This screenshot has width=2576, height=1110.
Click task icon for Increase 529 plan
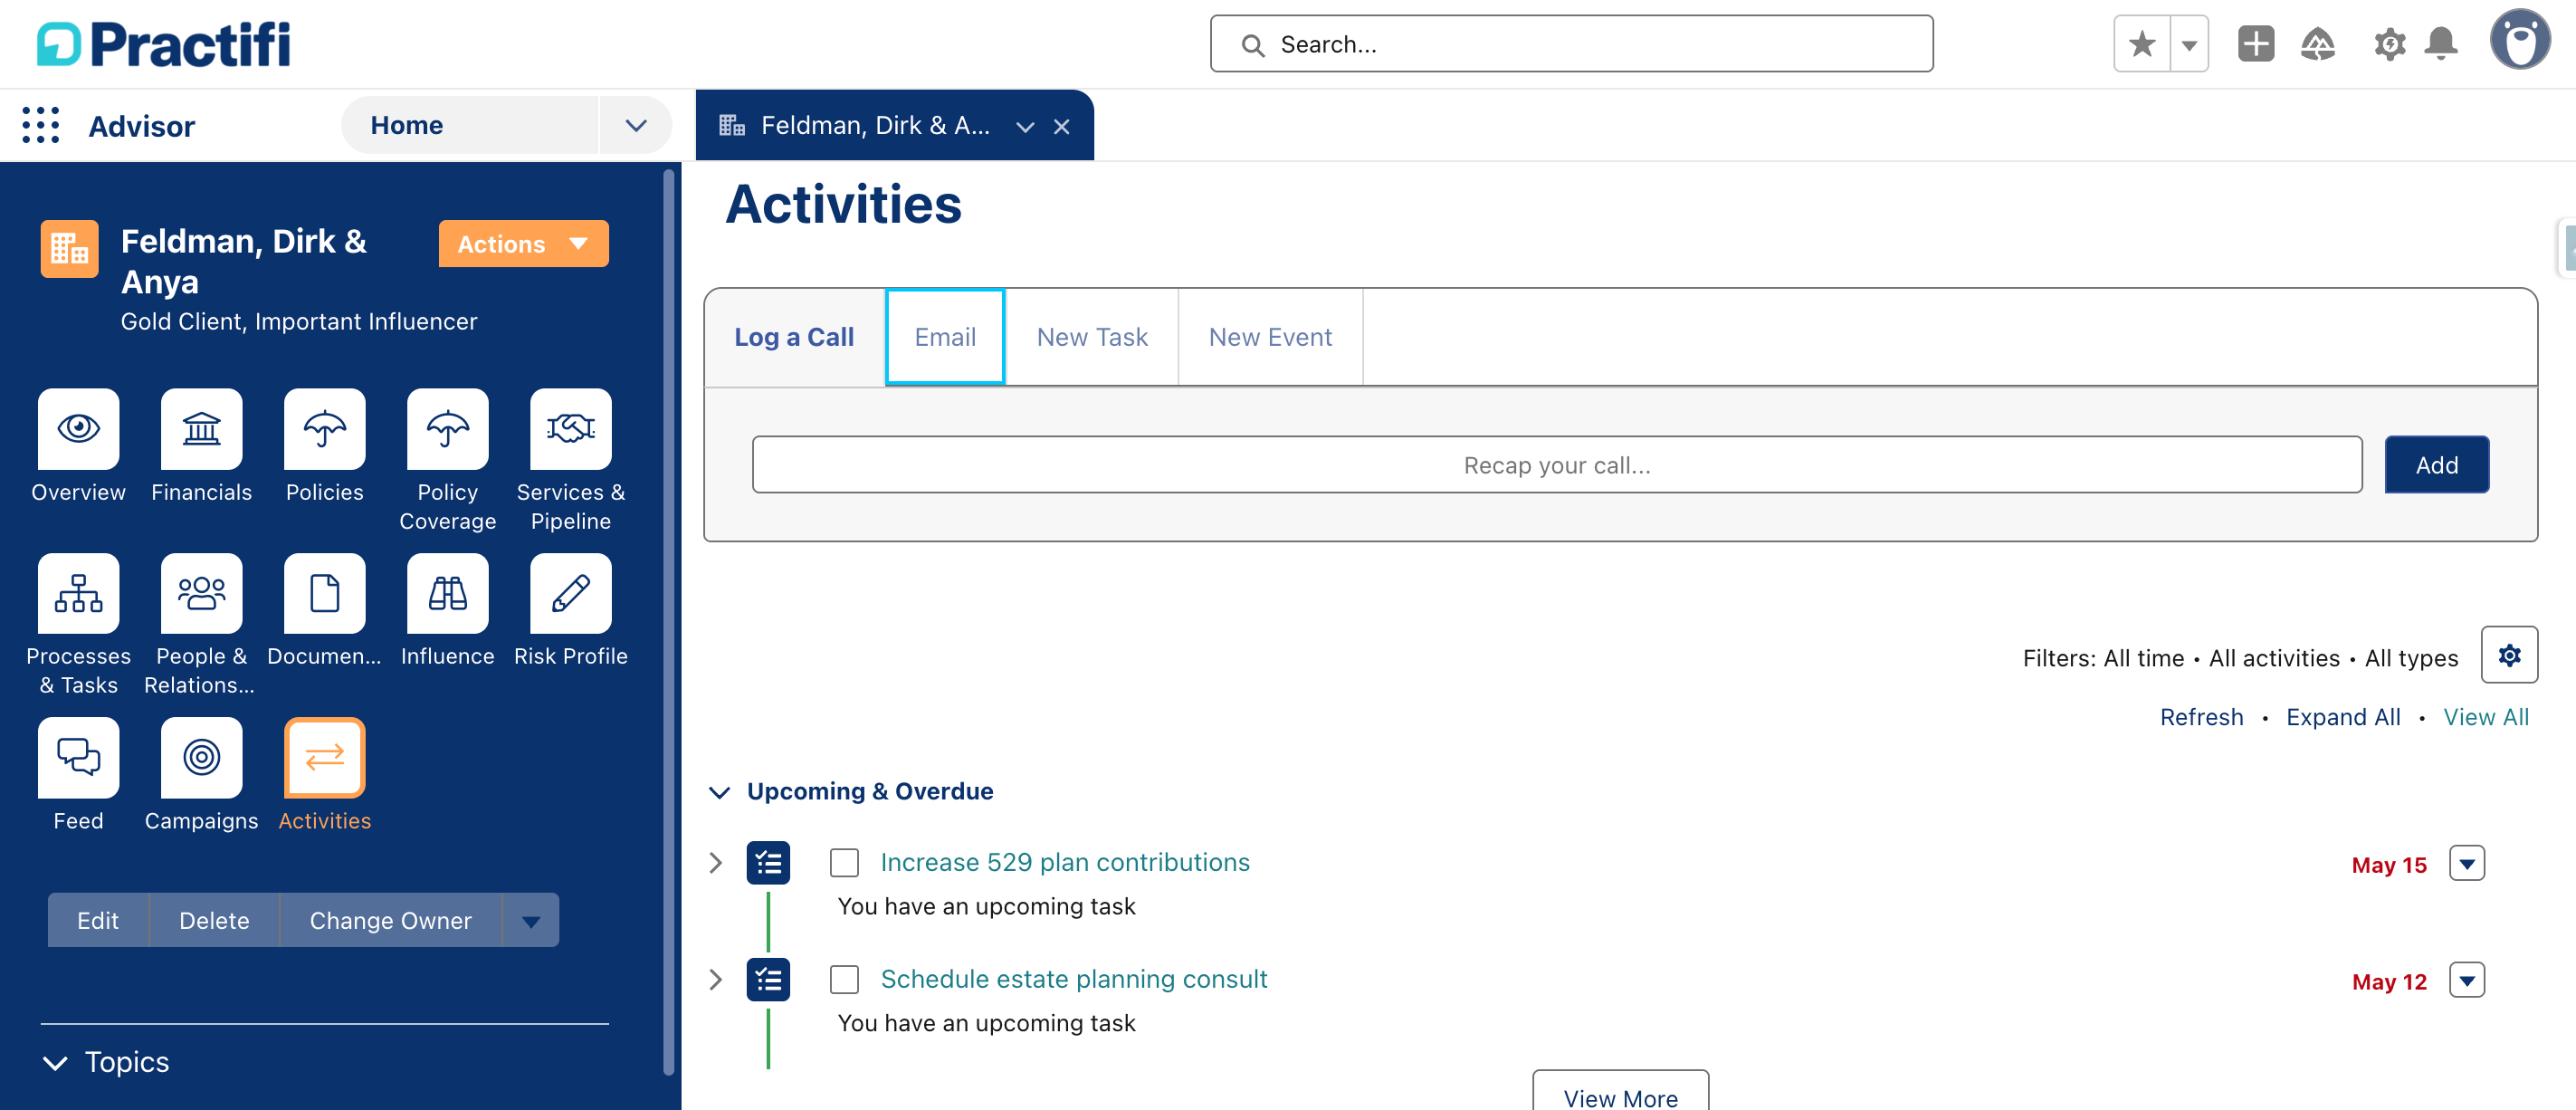(x=767, y=862)
